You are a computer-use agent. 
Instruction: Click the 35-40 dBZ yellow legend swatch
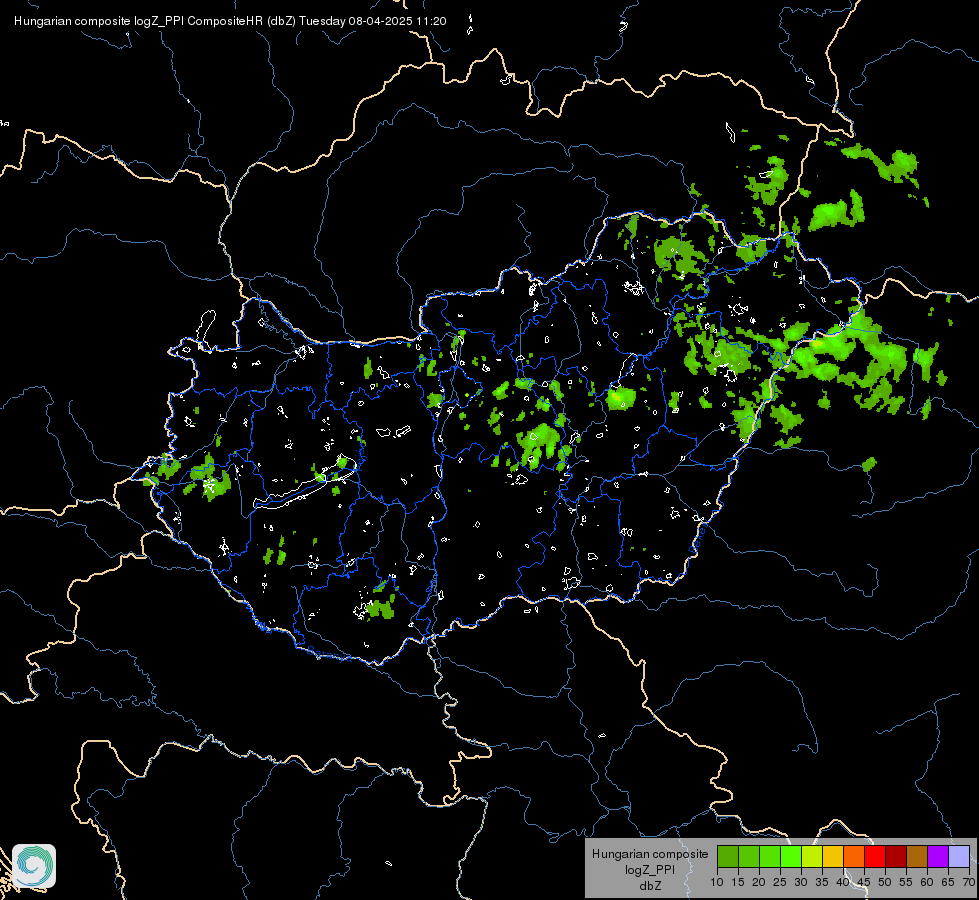(x=833, y=857)
